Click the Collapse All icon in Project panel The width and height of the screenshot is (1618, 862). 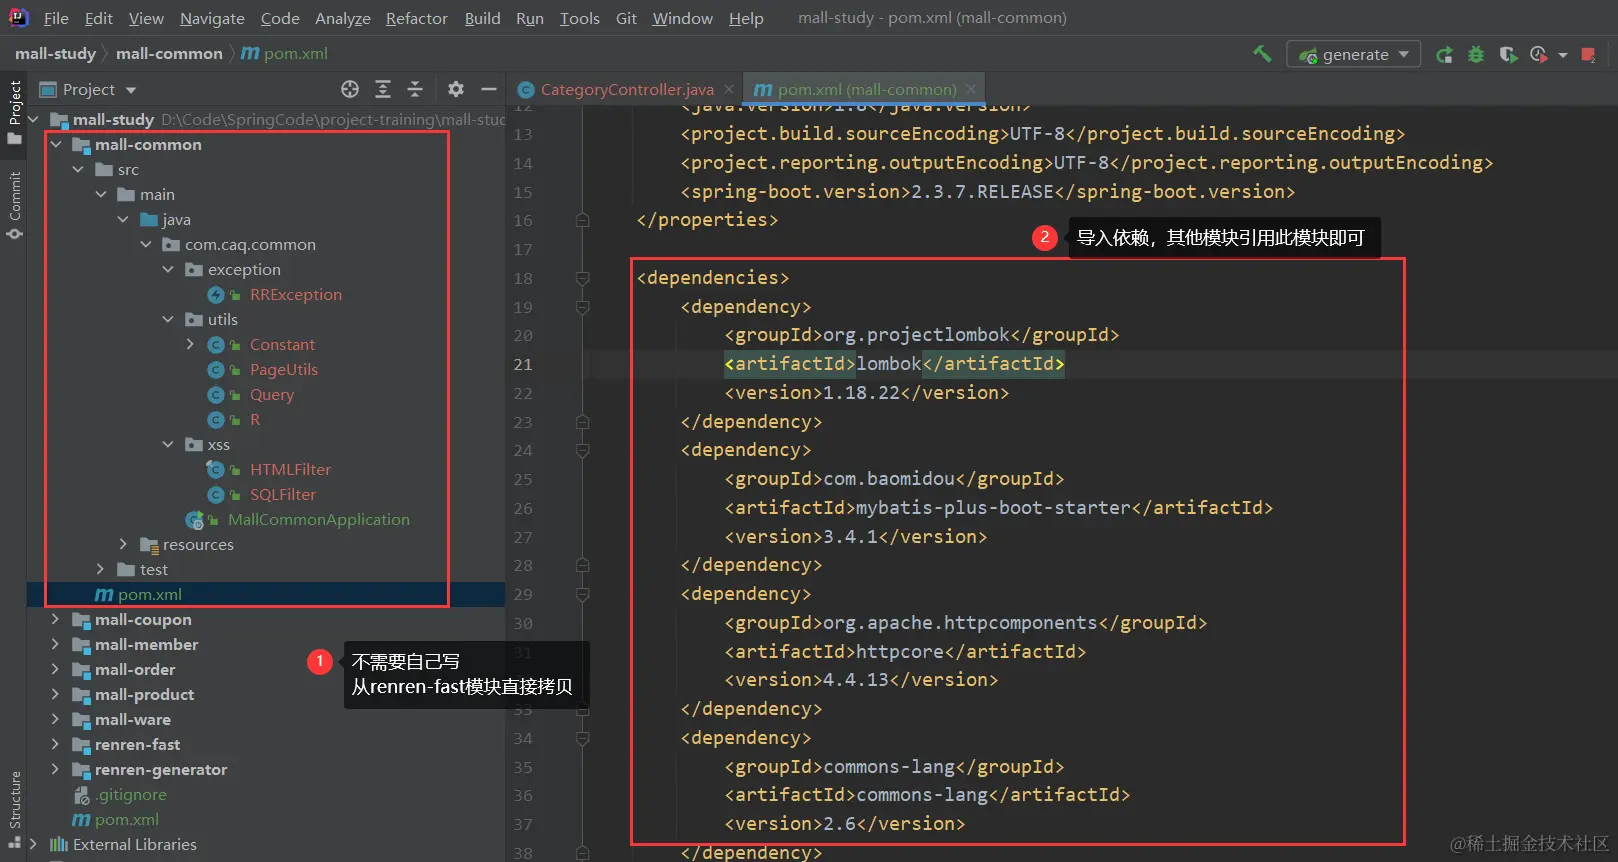[x=415, y=89]
